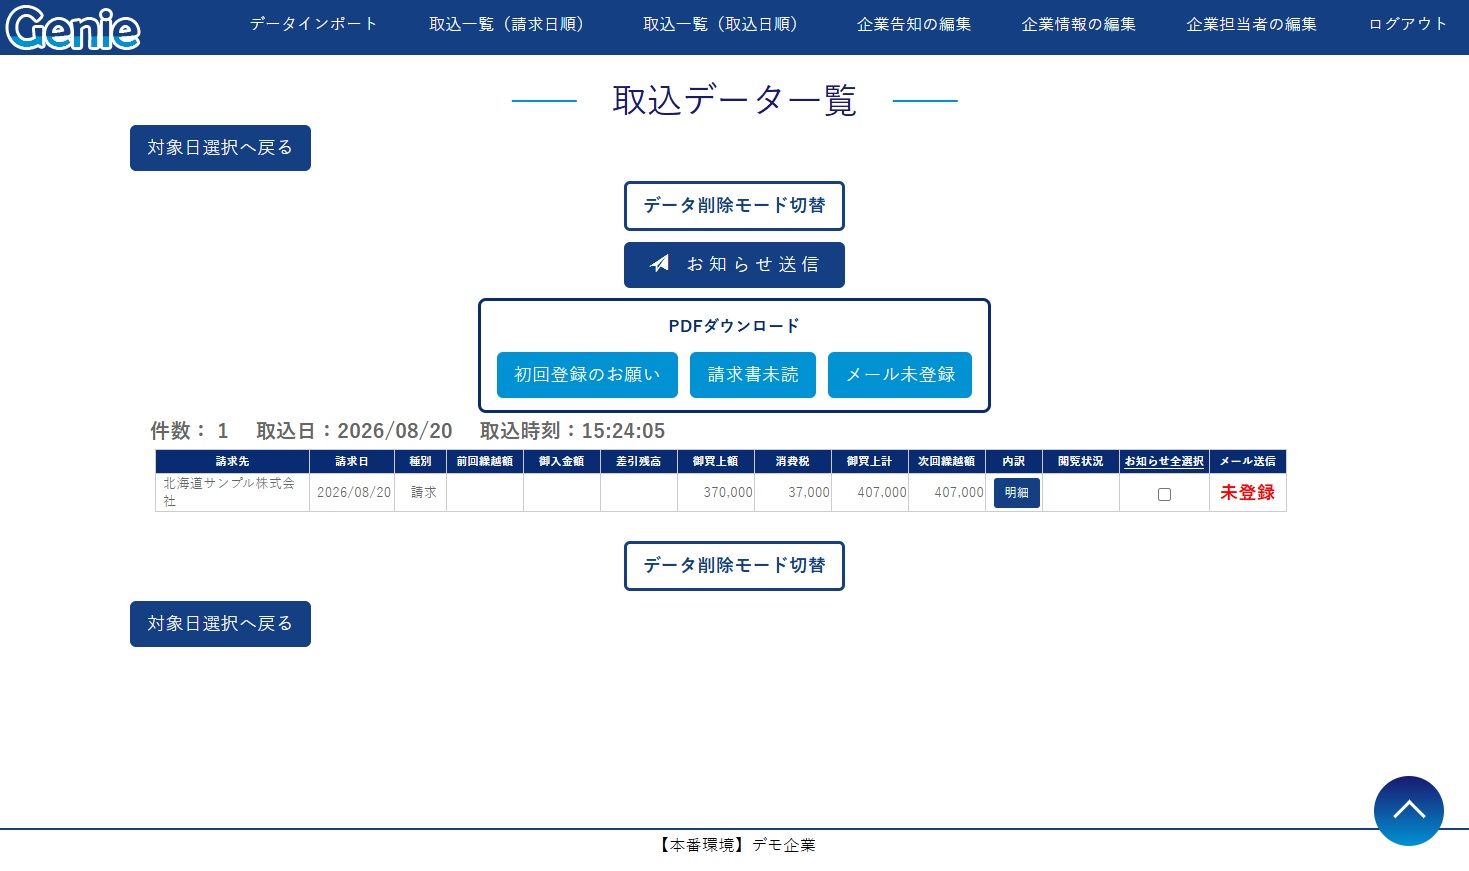Click the 370,000 purchase amount cell

pyautogui.click(x=716, y=492)
